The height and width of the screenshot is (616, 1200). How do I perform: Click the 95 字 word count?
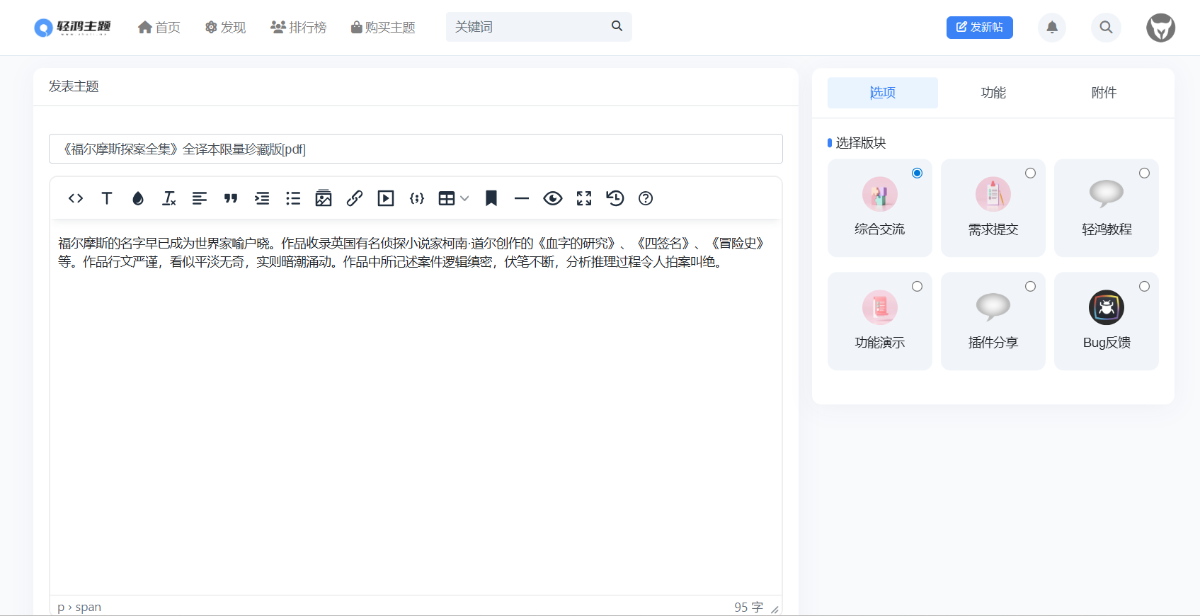pos(748,607)
